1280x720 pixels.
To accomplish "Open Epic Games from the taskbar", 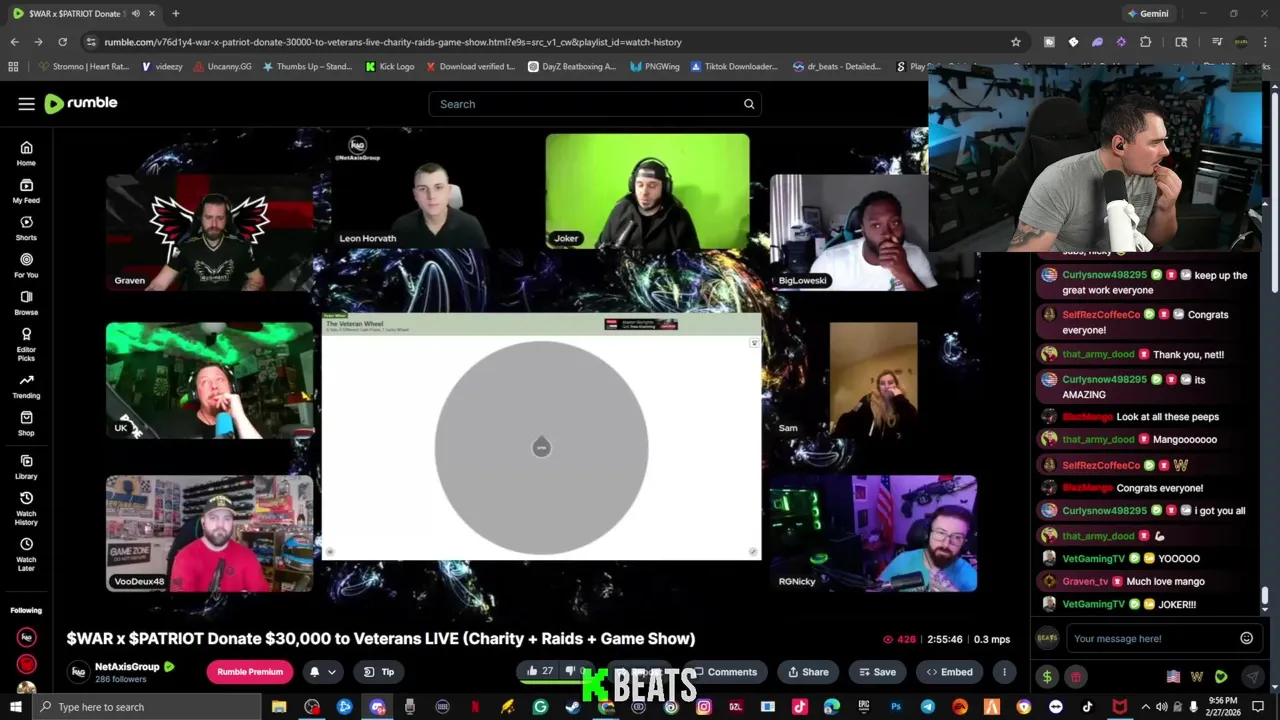I will 864,707.
